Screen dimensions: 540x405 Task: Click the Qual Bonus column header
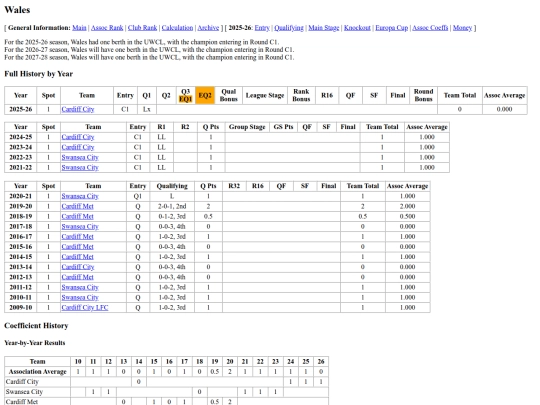click(229, 95)
